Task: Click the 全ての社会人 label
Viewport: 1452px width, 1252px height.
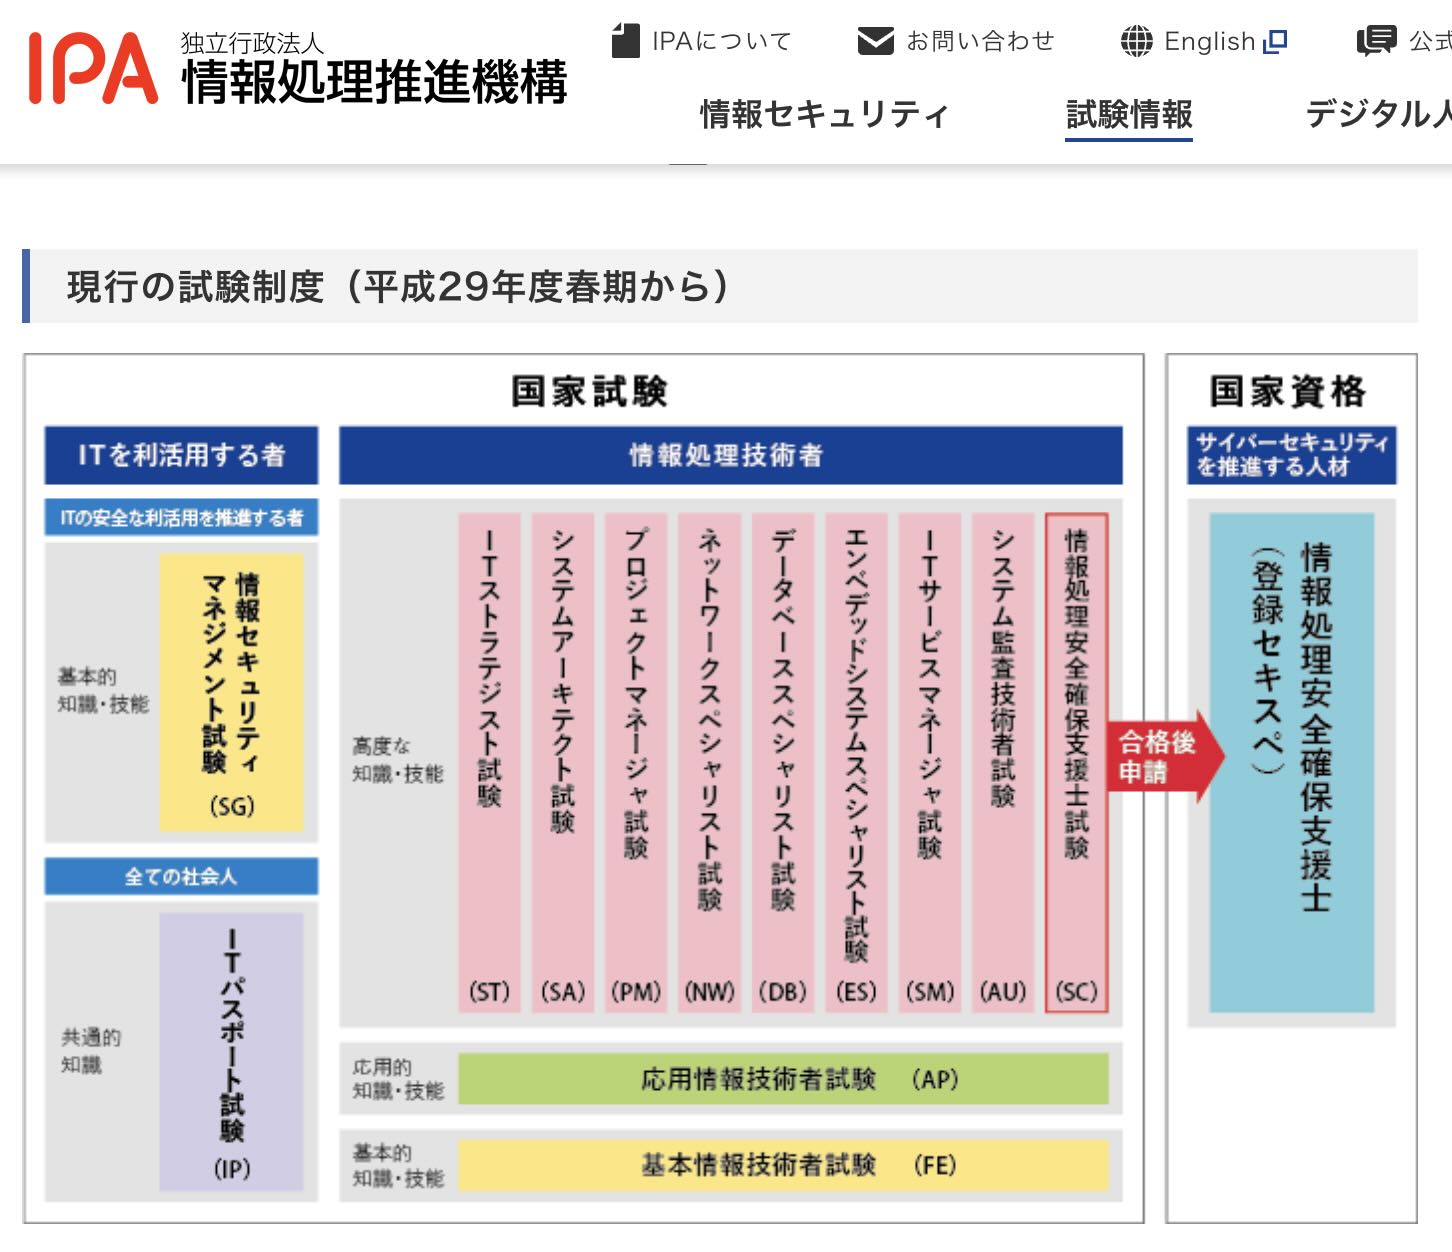Action: click(x=181, y=876)
